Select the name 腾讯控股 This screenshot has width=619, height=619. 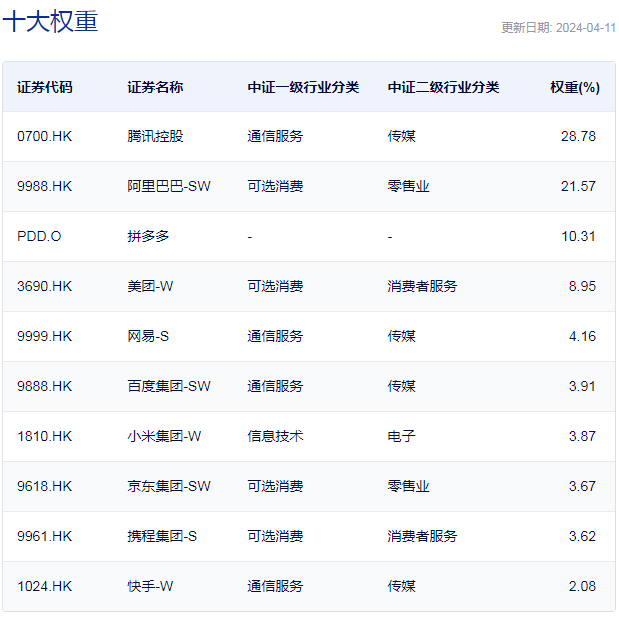tap(155, 137)
